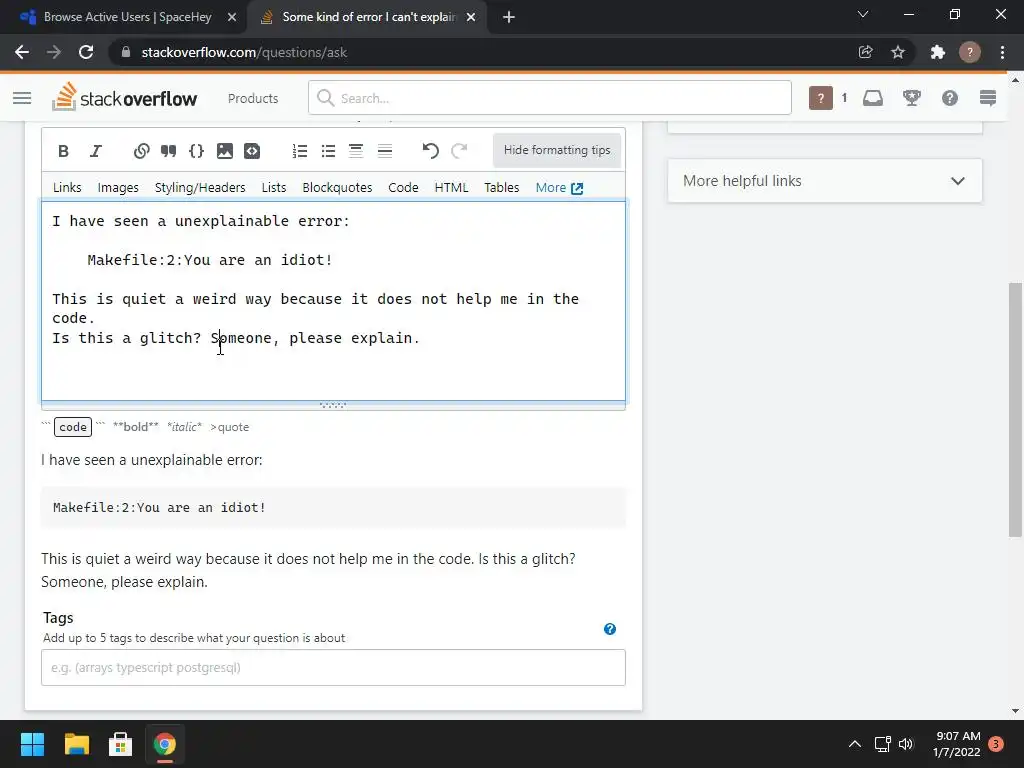This screenshot has height=768, width=1024.
Task: Open achievements trophy icon
Action: (912, 98)
